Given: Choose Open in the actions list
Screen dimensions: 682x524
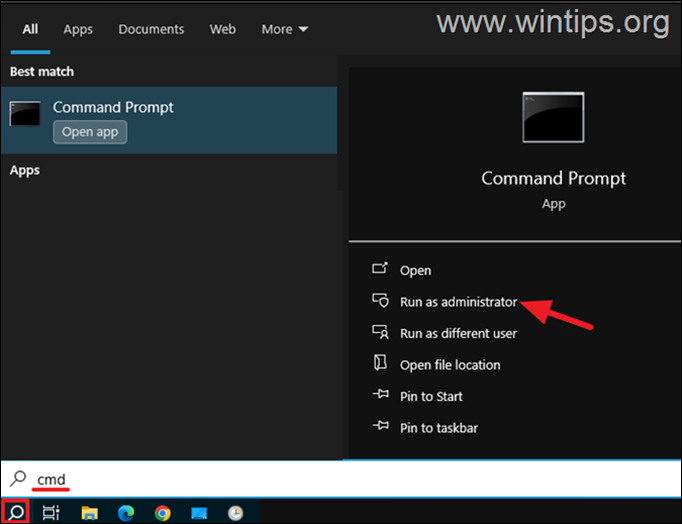Looking at the screenshot, I should pos(415,270).
